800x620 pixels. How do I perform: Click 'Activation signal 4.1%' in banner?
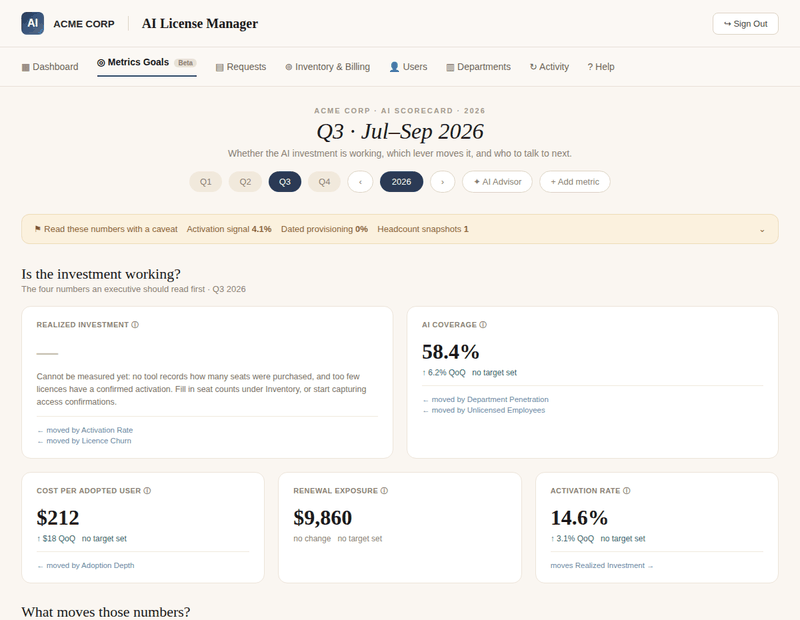(229, 229)
